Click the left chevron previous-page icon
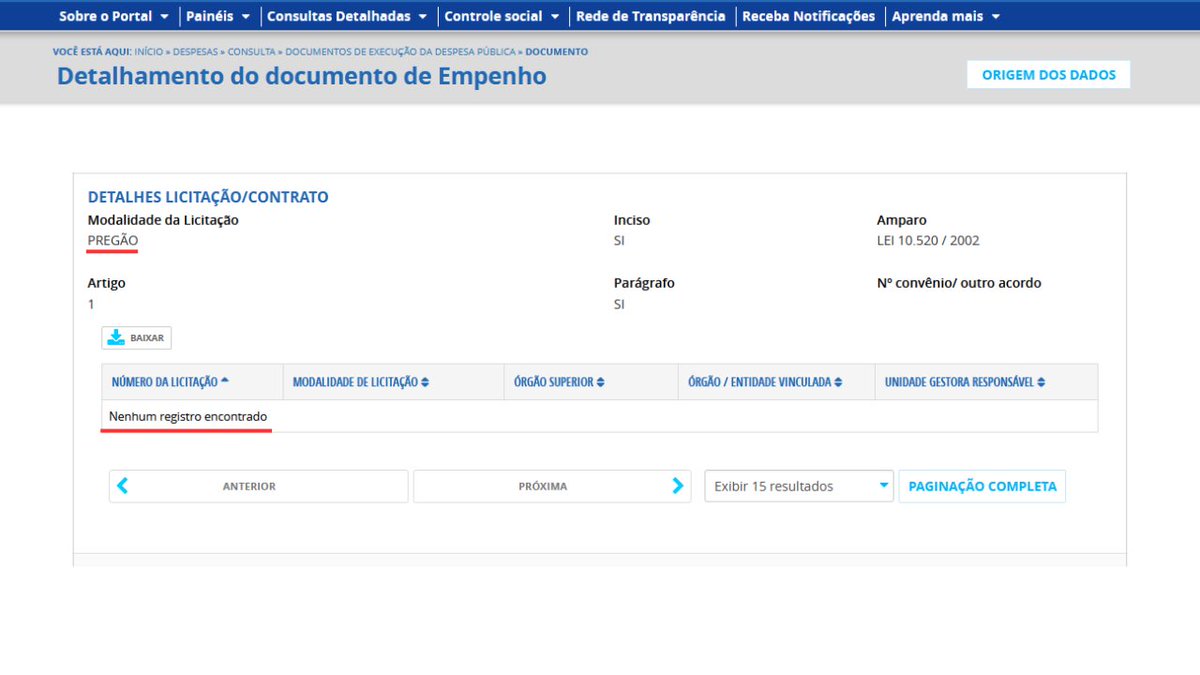The height and width of the screenshot is (675, 1200). 123,486
